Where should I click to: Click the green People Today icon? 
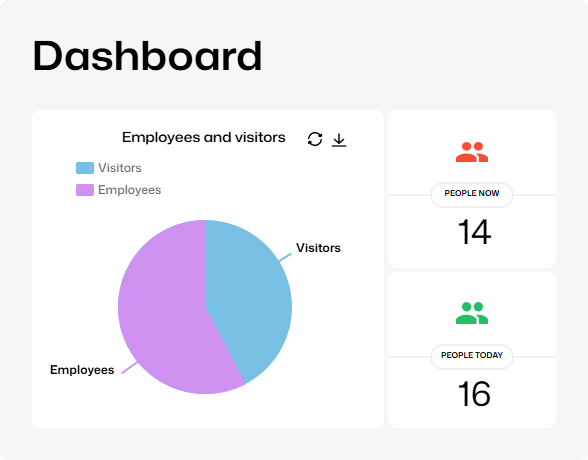coord(472,313)
